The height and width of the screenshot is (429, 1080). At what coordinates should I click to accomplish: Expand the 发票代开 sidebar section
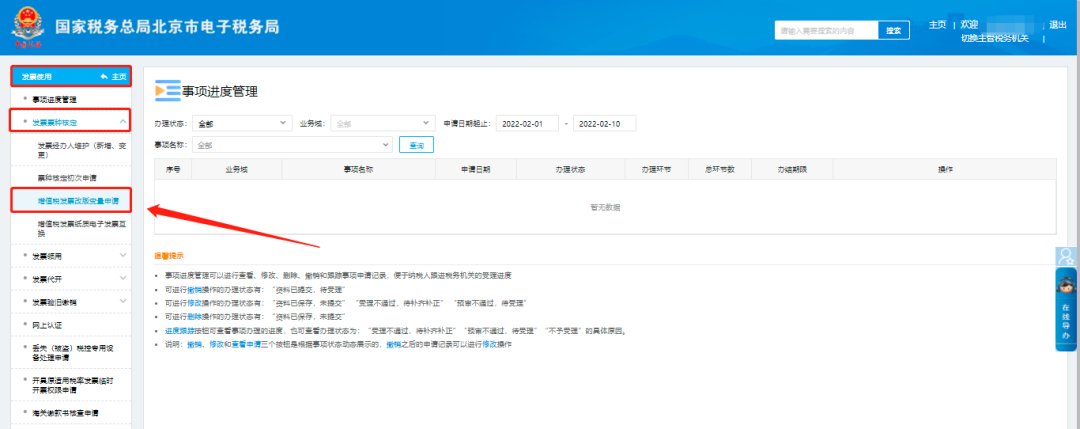(x=123, y=279)
